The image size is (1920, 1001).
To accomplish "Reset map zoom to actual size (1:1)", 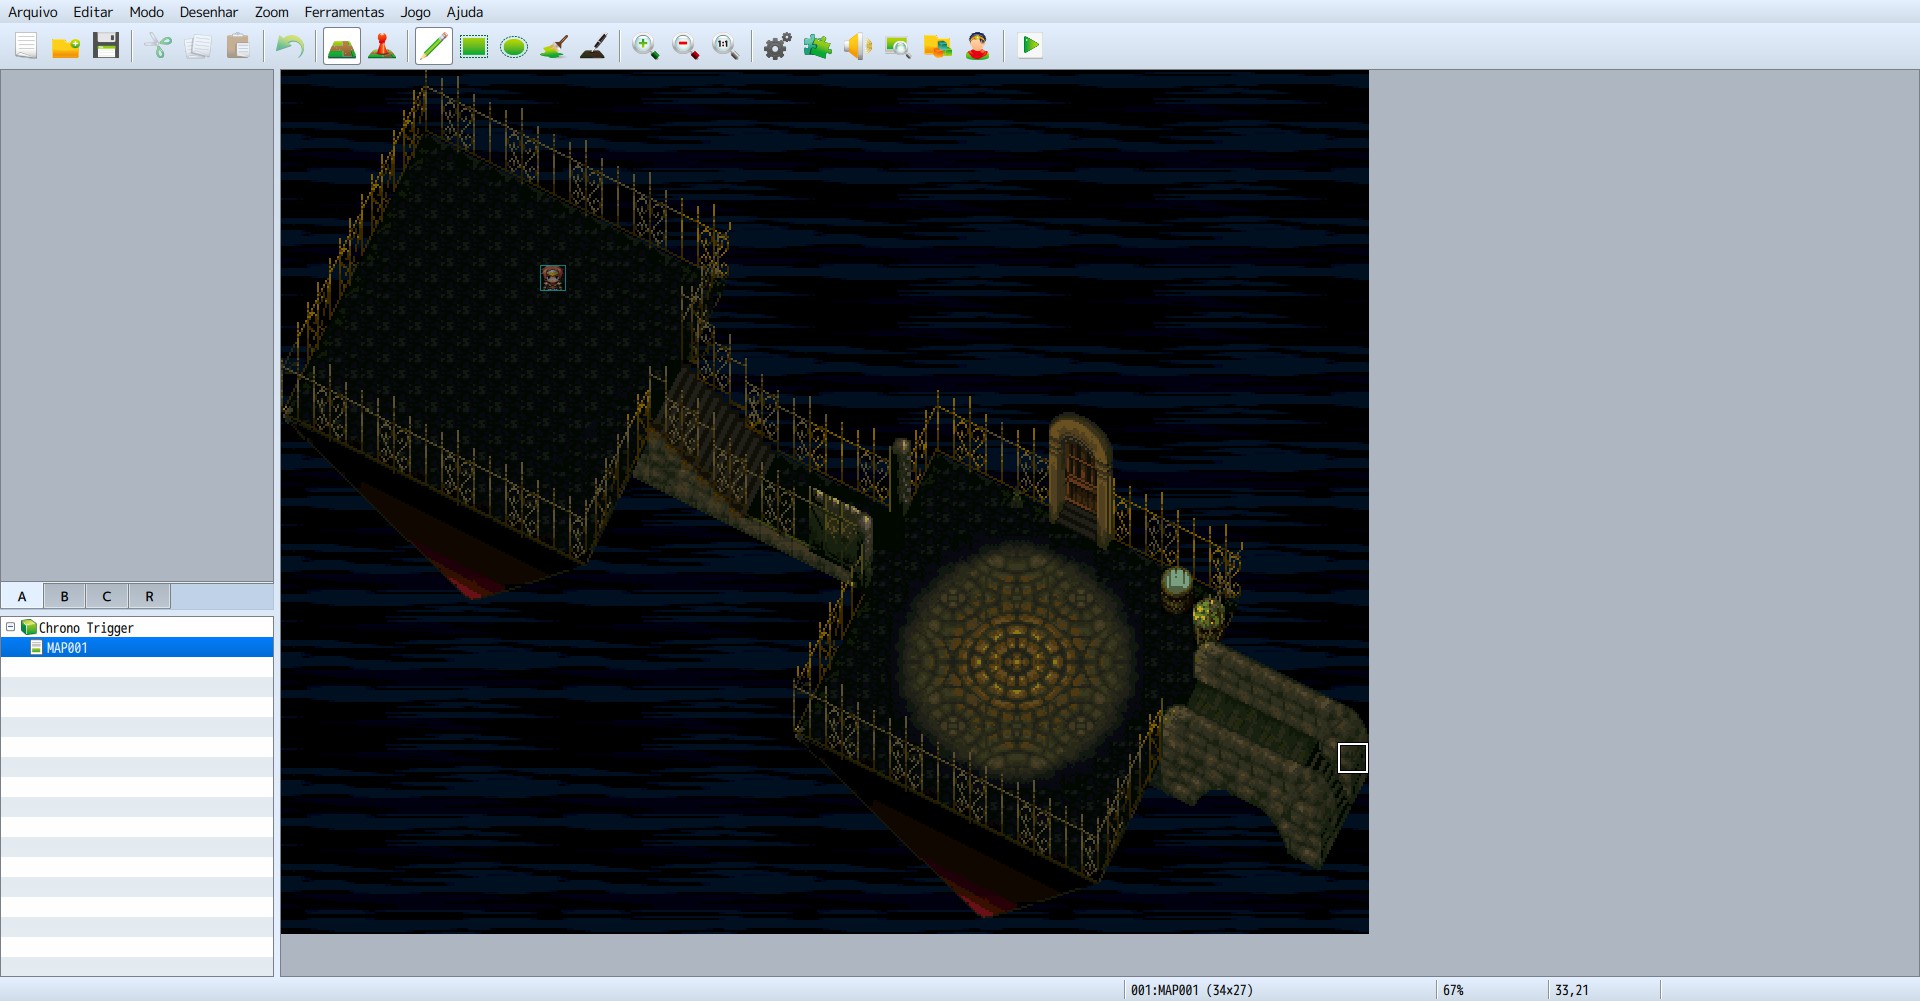I will 726,46.
